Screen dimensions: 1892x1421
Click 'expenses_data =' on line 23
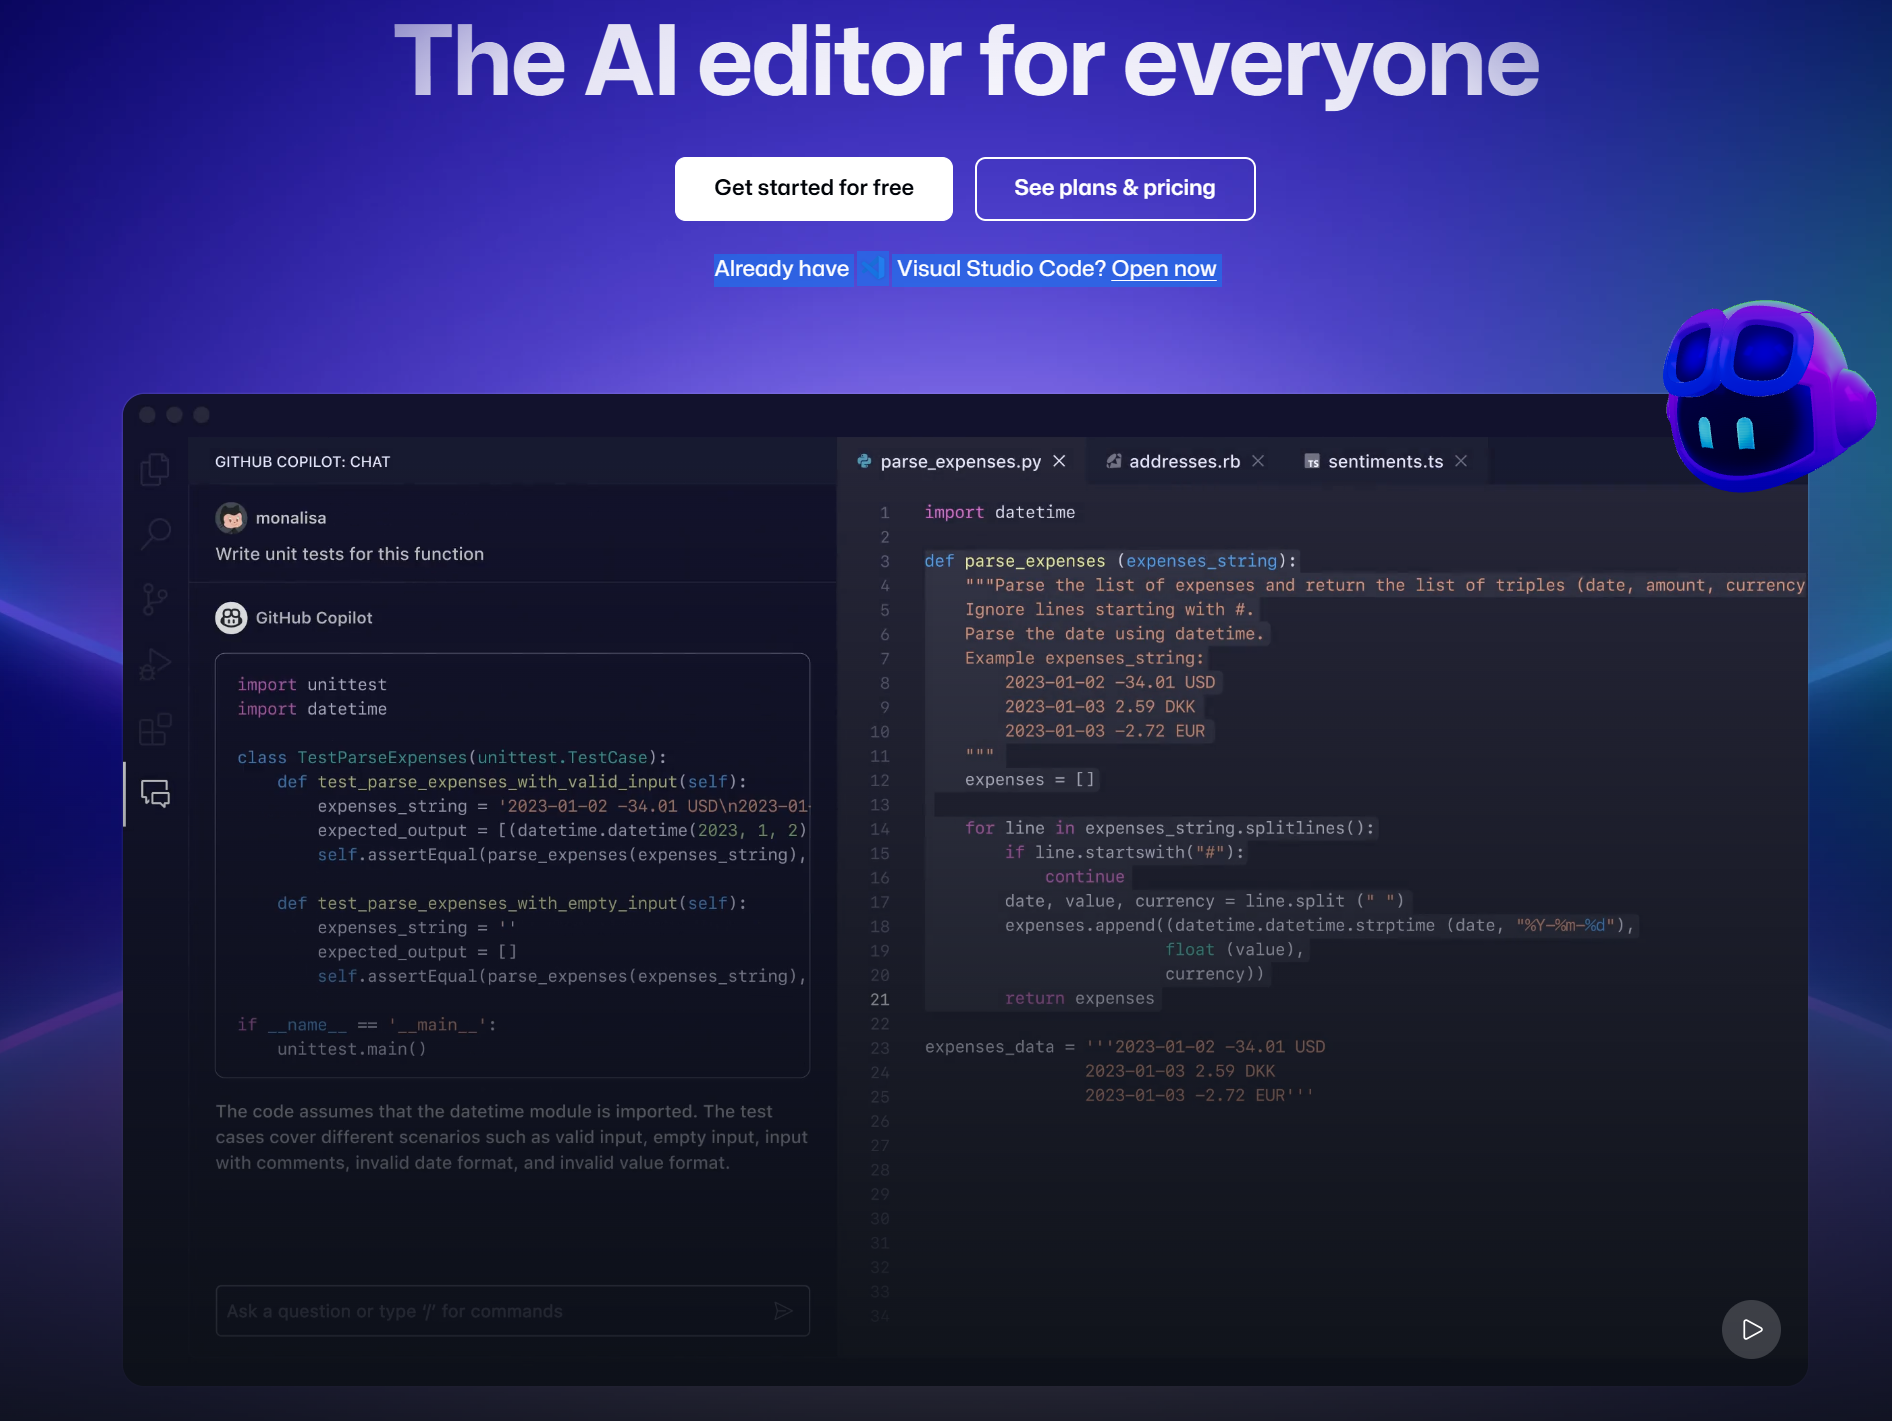[1000, 1047]
